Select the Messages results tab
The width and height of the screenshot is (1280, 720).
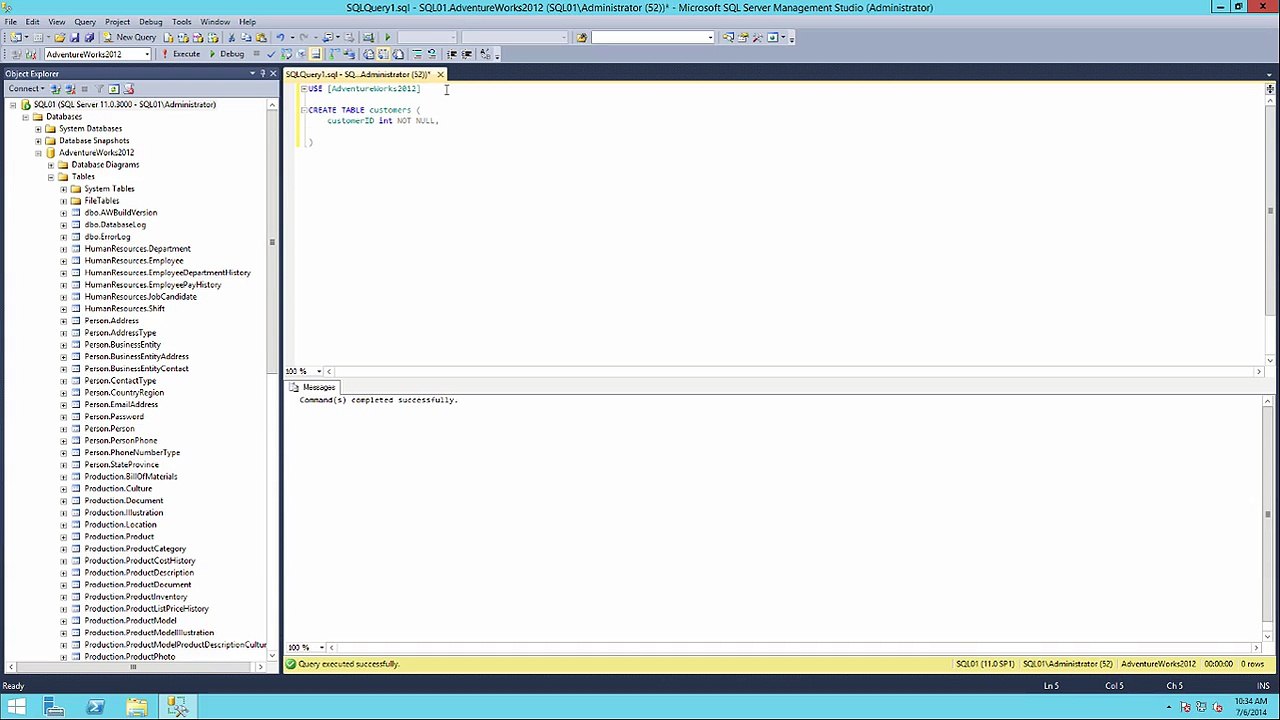(313, 387)
